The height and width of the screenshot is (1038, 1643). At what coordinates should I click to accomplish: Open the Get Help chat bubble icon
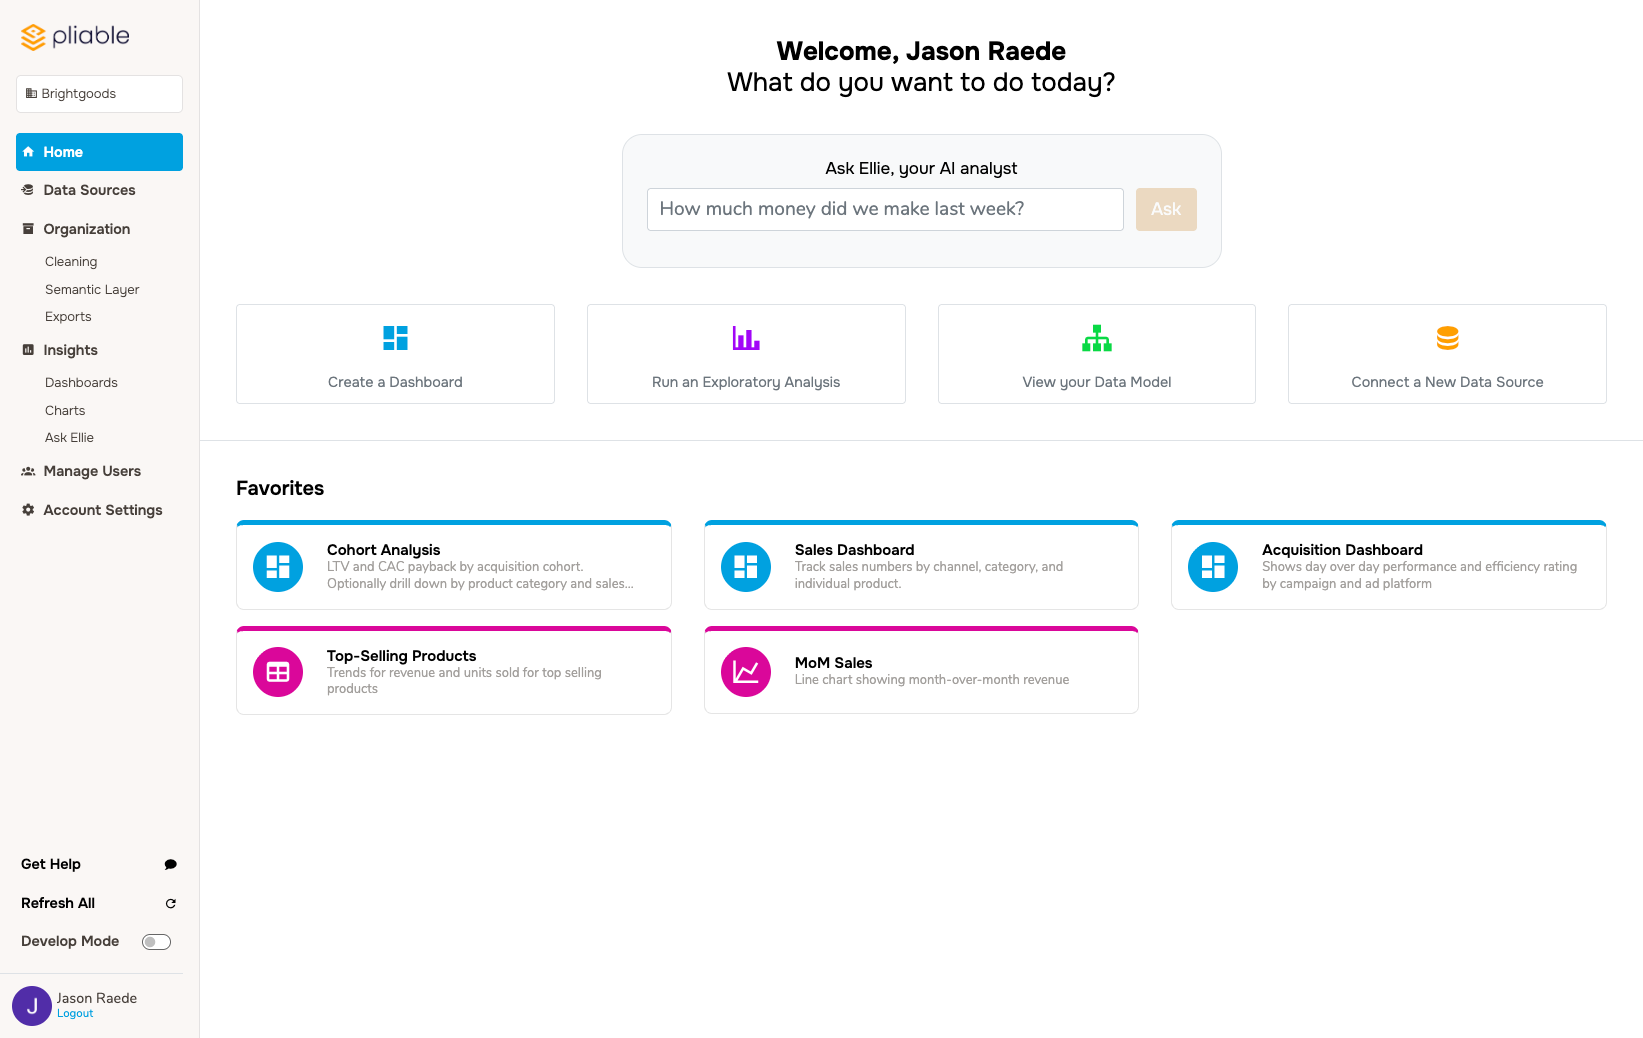coord(171,864)
